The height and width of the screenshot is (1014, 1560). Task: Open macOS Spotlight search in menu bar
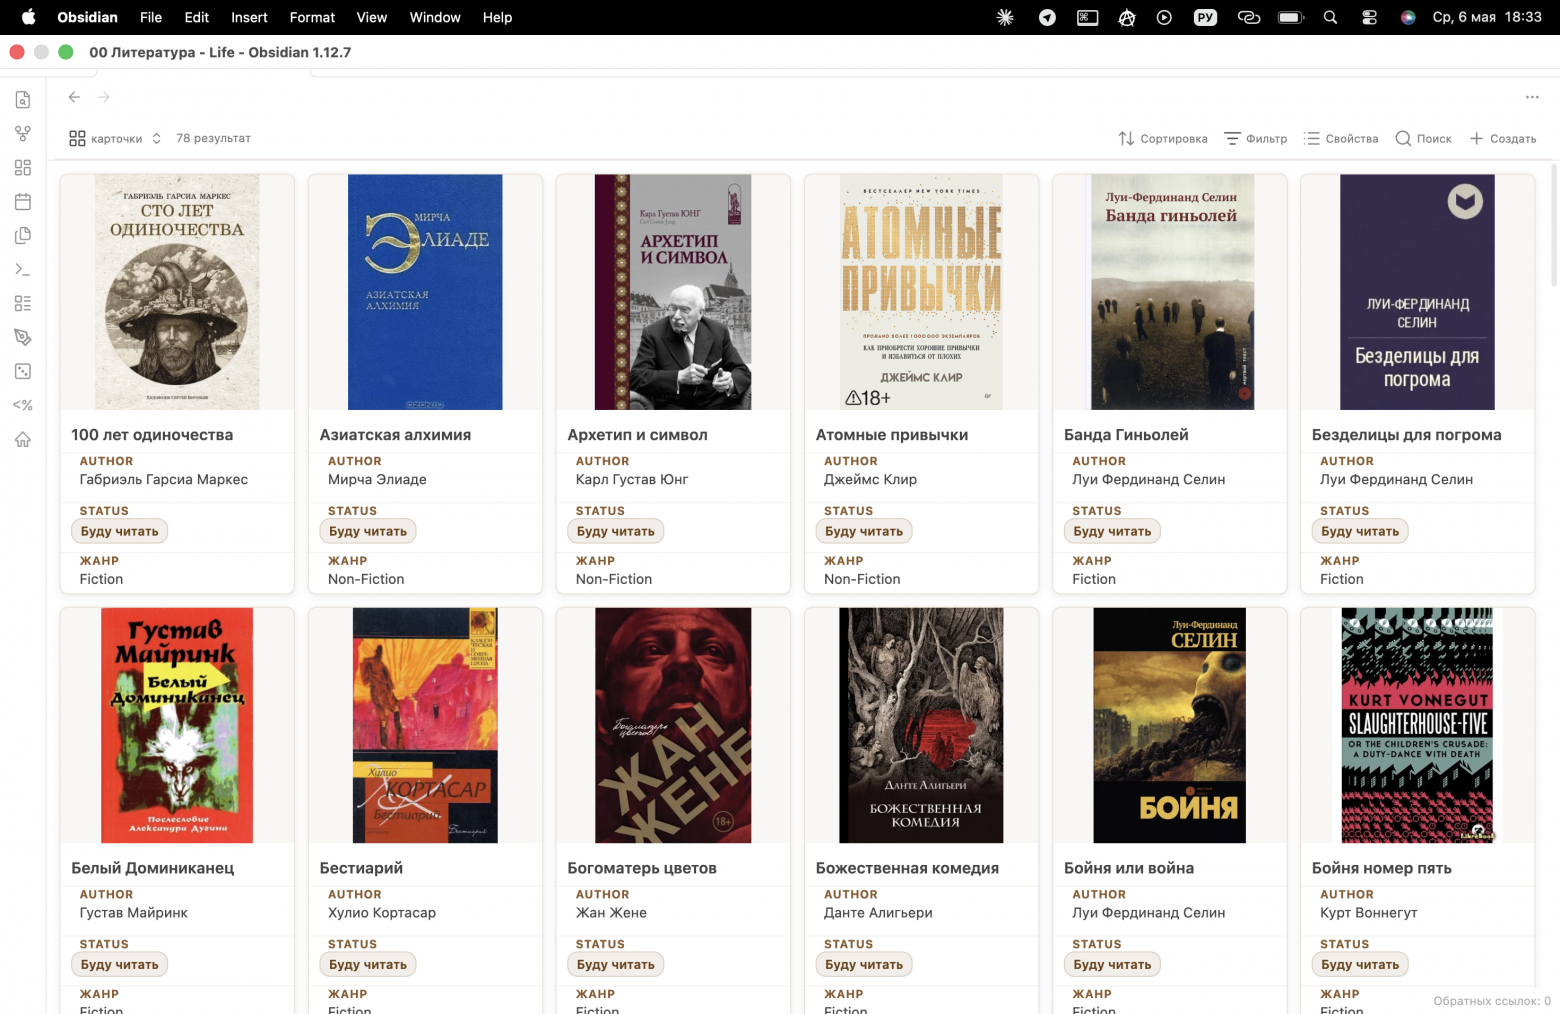tap(1330, 17)
